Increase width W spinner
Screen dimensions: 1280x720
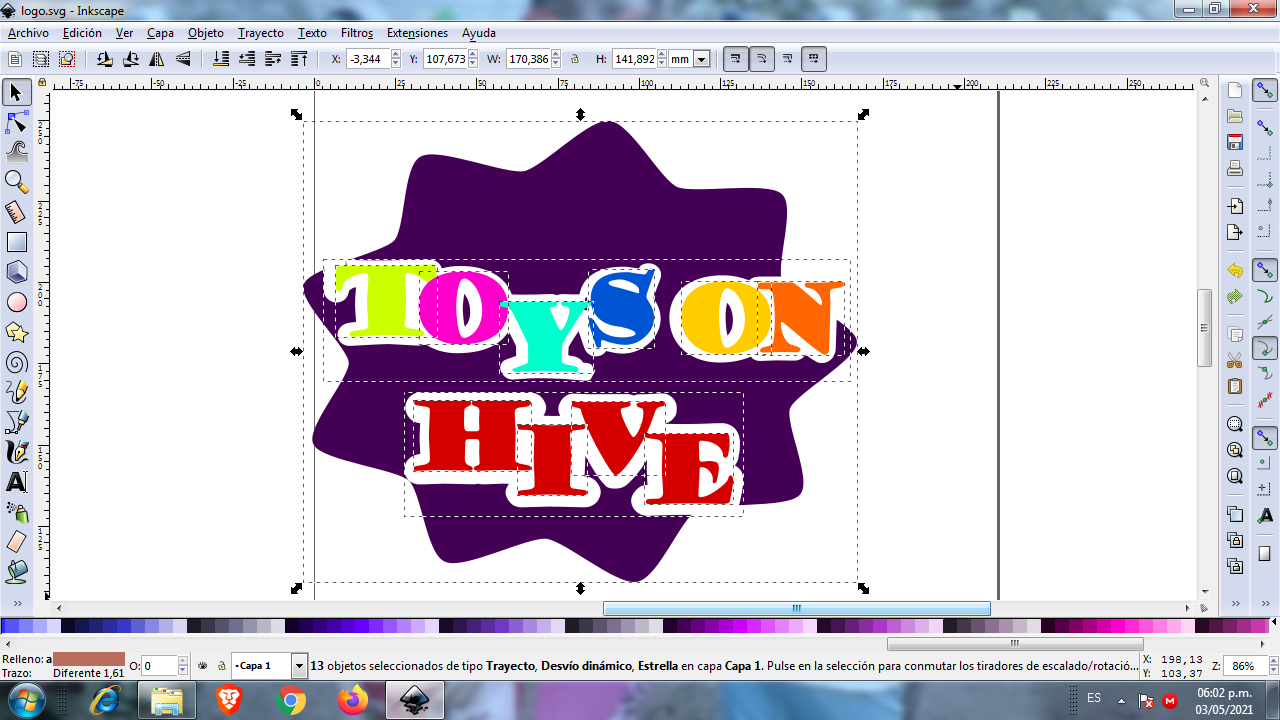(556, 55)
